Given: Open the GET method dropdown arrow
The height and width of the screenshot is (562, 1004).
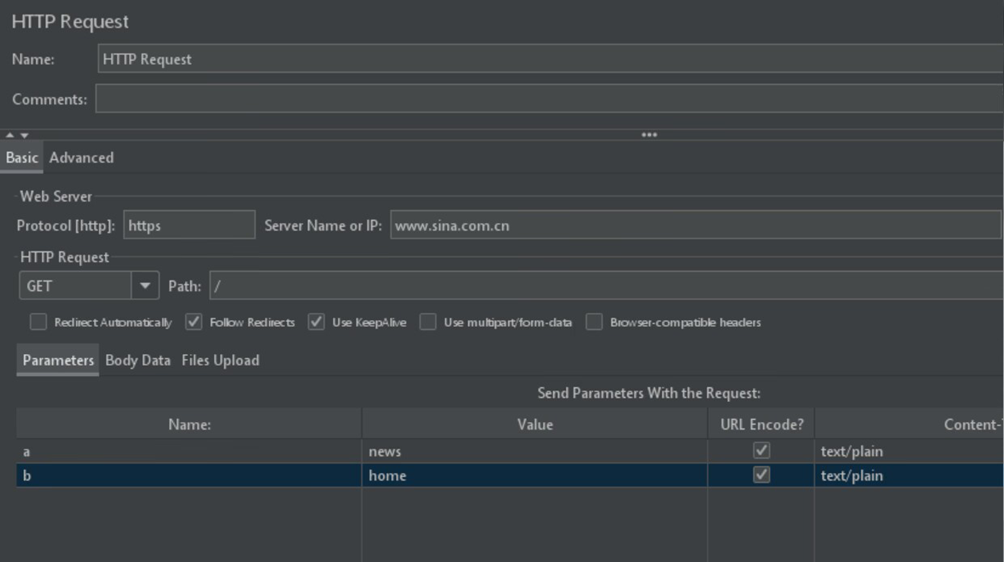Looking at the screenshot, I should point(146,286).
